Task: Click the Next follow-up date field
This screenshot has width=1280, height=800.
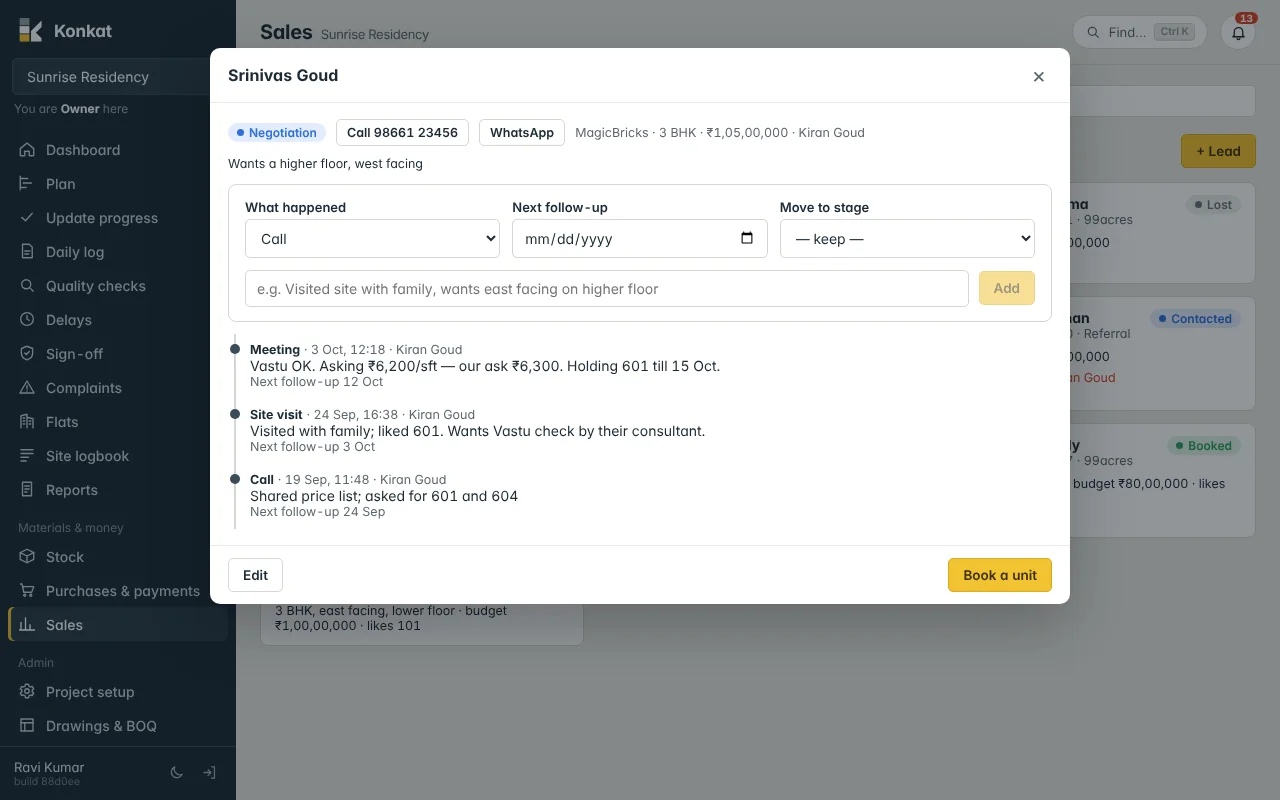Action: (640, 239)
